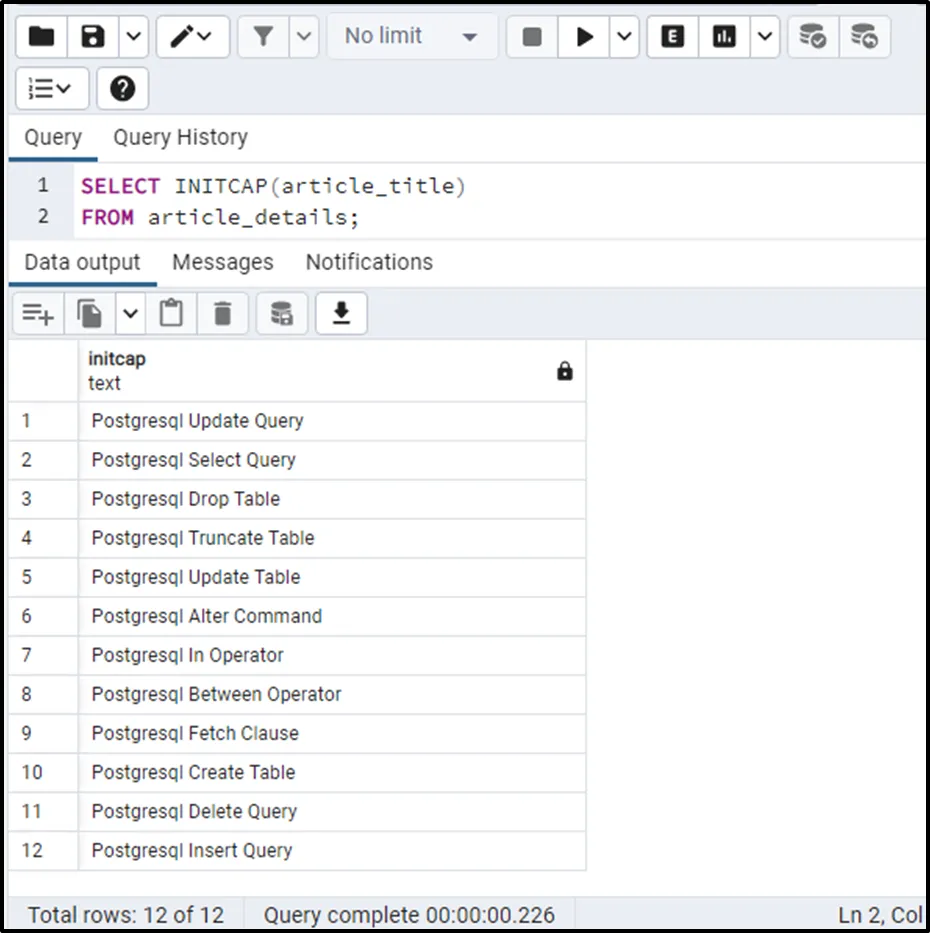930x933 pixels.
Task: Switch to the Query History tab
Action: click(x=180, y=138)
